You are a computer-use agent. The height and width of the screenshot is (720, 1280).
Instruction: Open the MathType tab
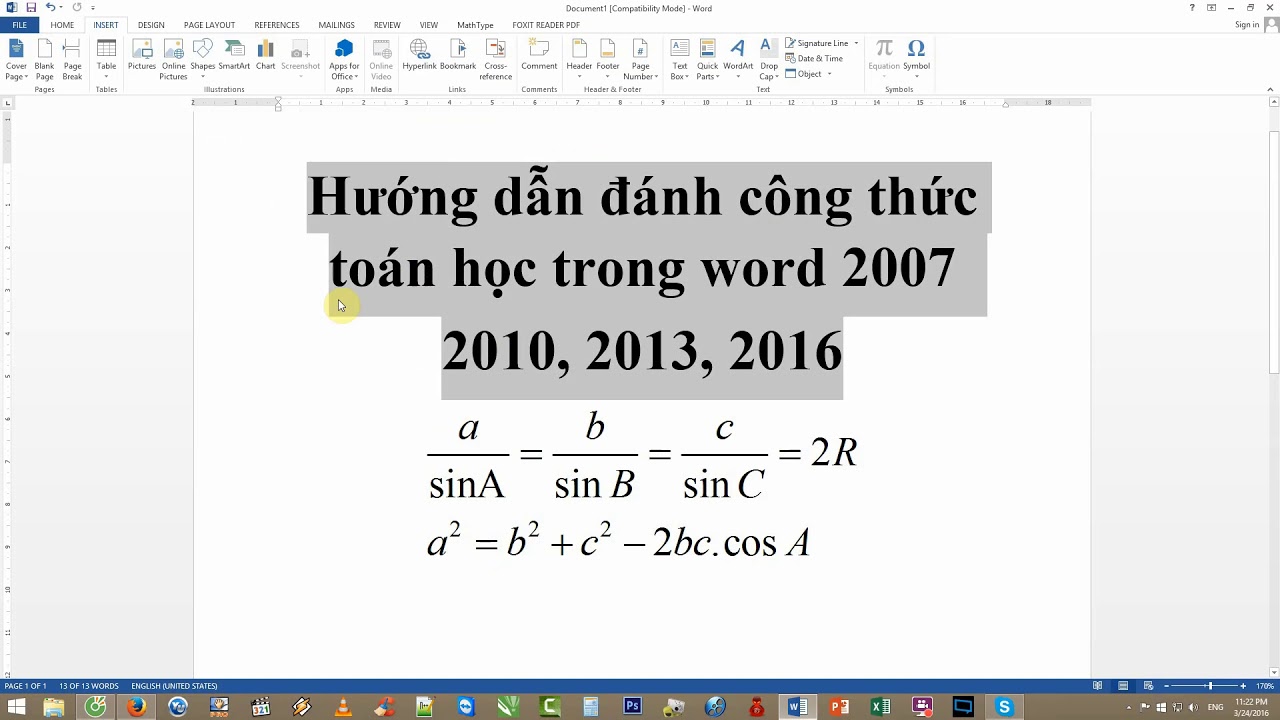(x=475, y=25)
